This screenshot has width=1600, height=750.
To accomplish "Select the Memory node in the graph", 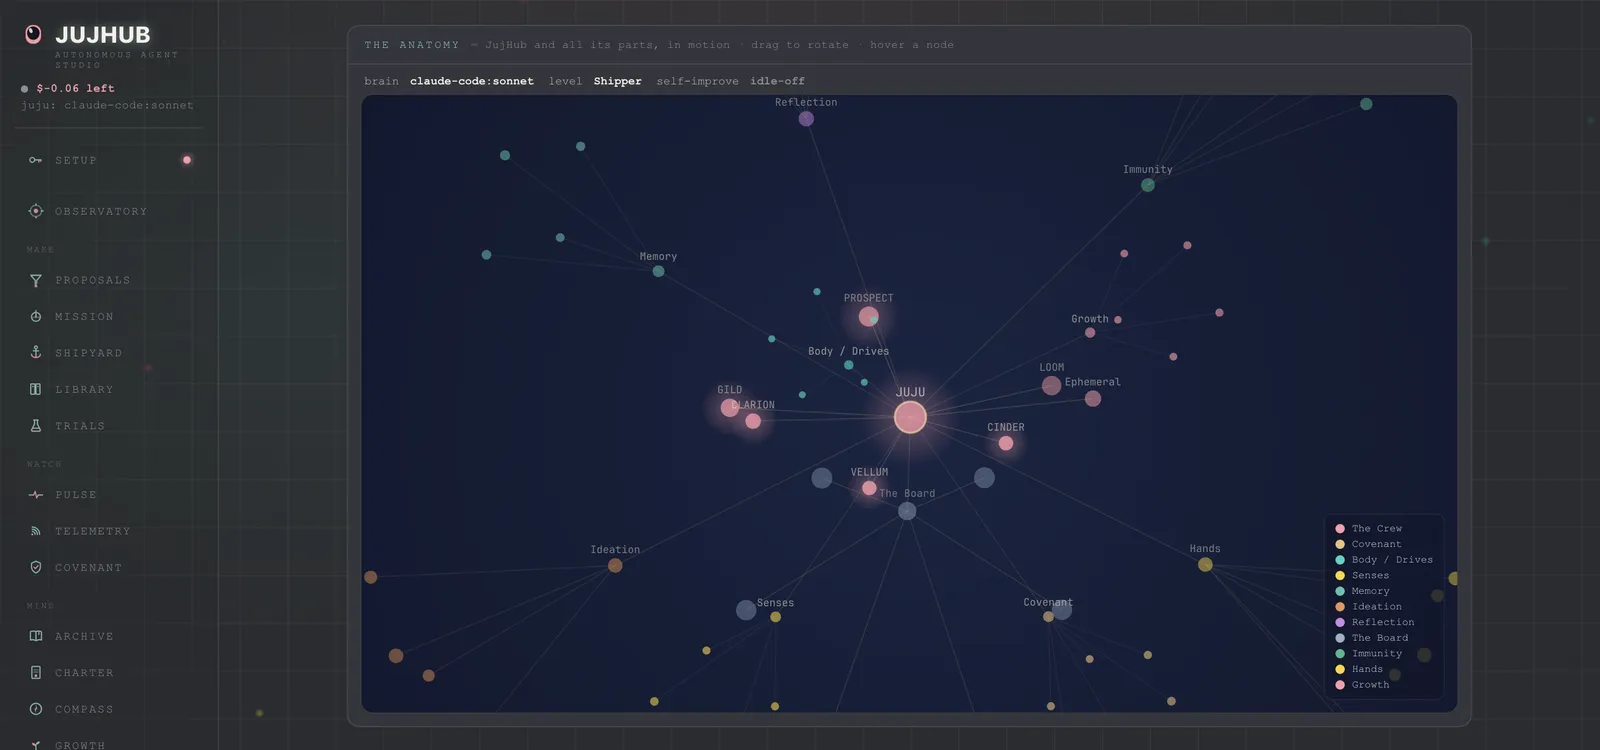I will pos(658,271).
